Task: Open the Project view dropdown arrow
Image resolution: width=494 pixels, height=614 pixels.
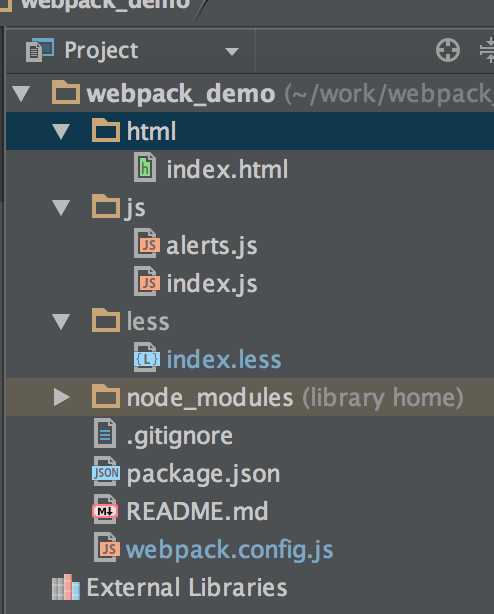Action: tap(232, 51)
